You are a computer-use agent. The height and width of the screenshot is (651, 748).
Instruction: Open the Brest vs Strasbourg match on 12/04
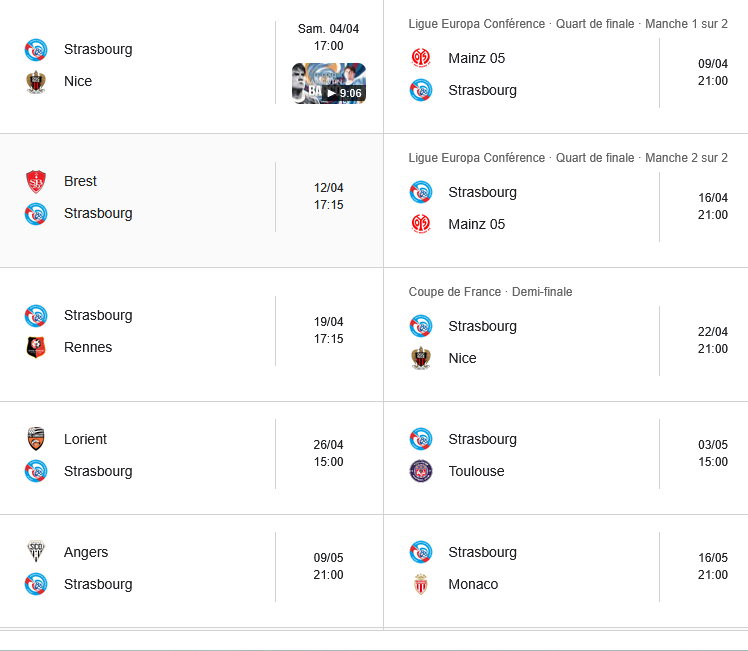pyautogui.click(x=190, y=197)
